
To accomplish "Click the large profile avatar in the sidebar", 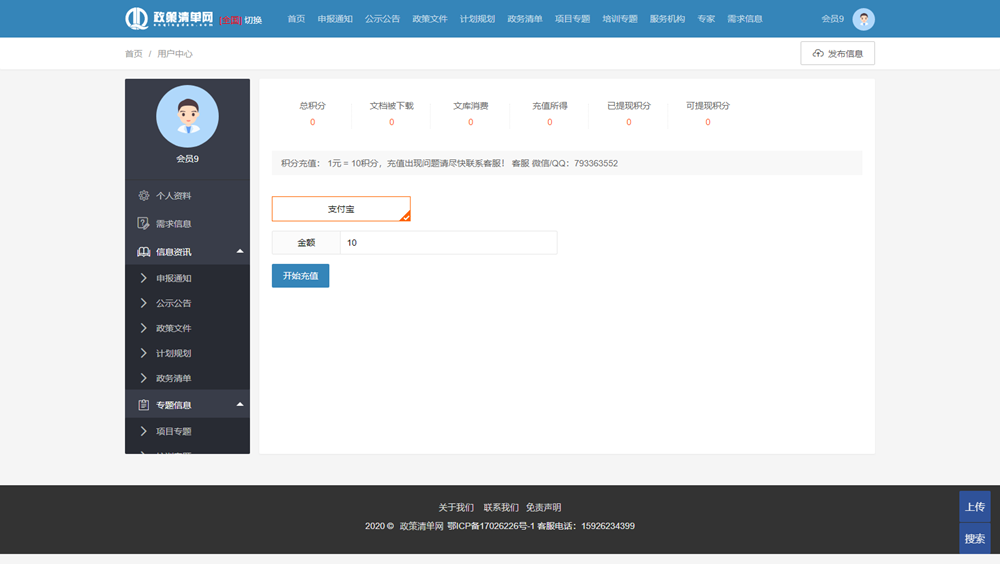I will (x=188, y=116).
